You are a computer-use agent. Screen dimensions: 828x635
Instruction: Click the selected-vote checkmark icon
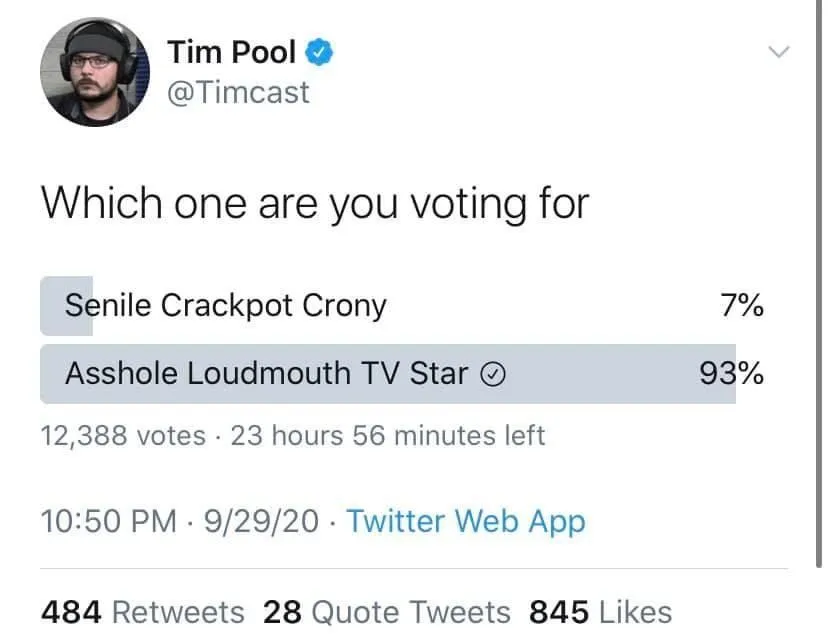click(493, 374)
